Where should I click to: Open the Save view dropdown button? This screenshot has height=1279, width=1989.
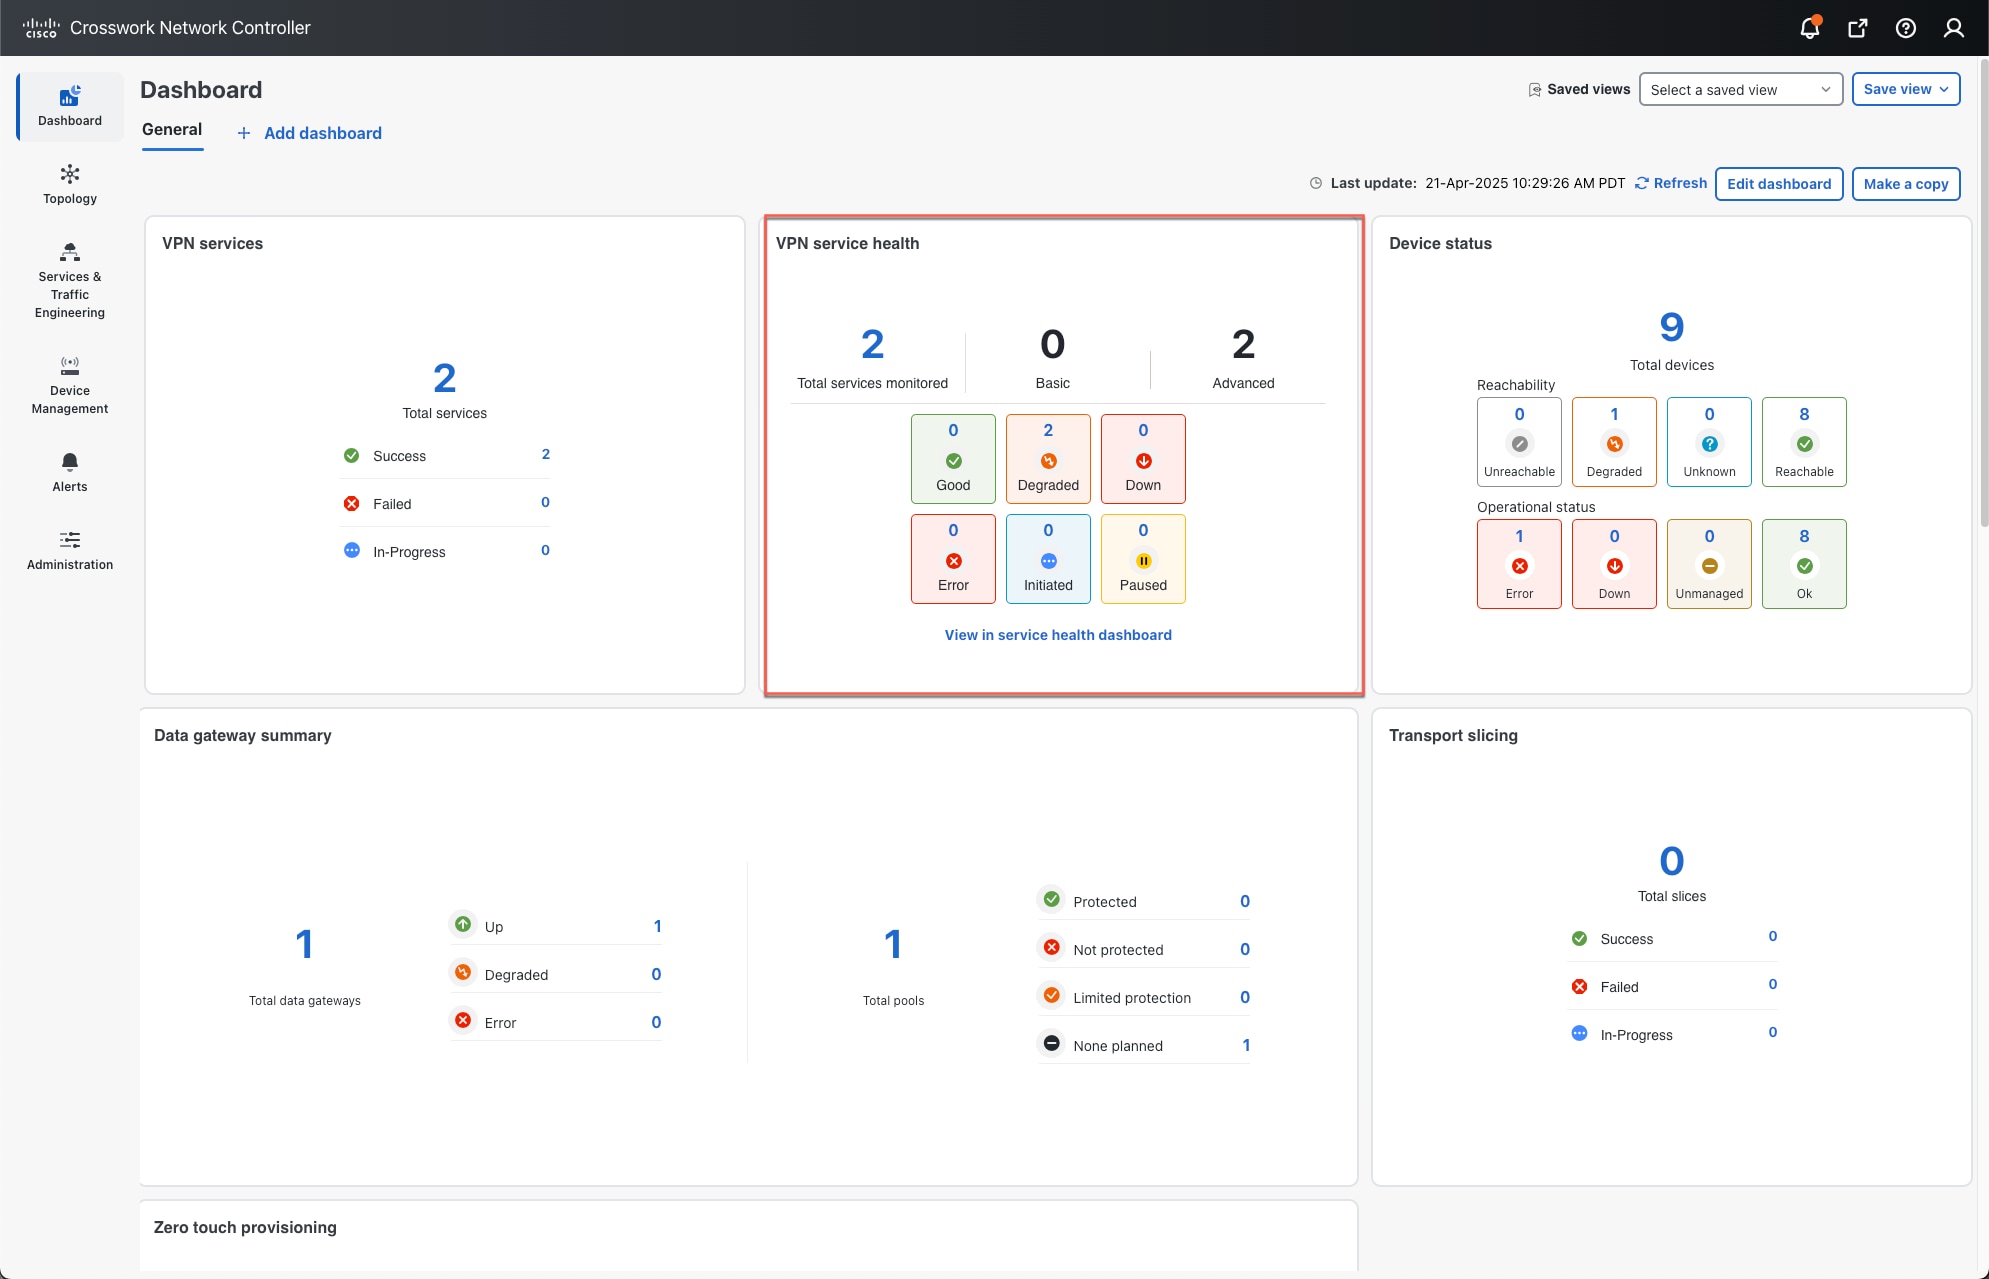coord(1905,89)
